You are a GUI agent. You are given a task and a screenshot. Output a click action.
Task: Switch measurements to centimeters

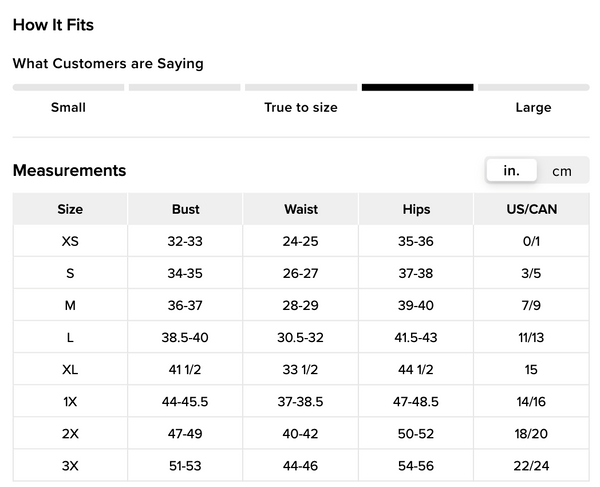pyautogui.click(x=562, y=171)
